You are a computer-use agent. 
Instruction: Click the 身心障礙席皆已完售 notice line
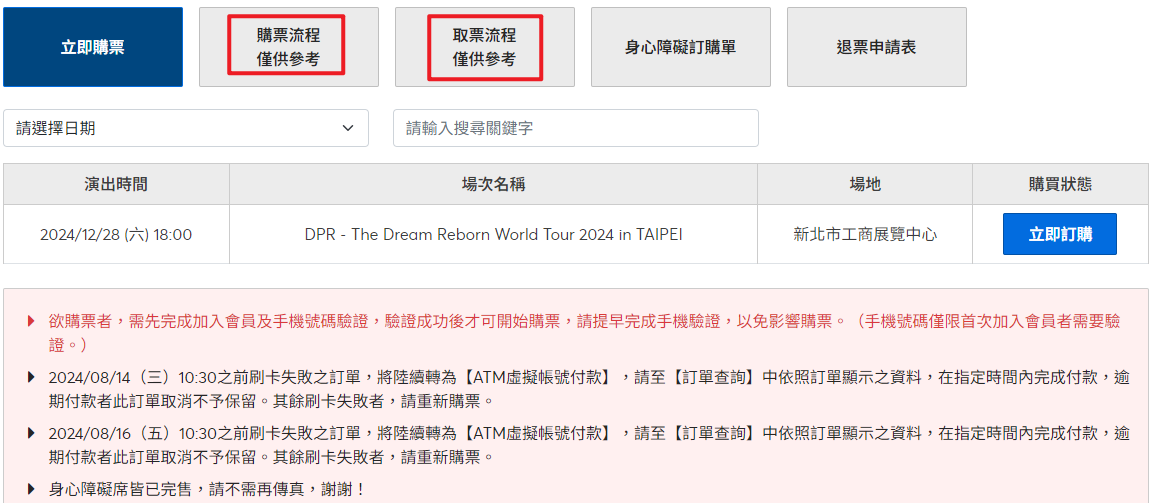207,488
